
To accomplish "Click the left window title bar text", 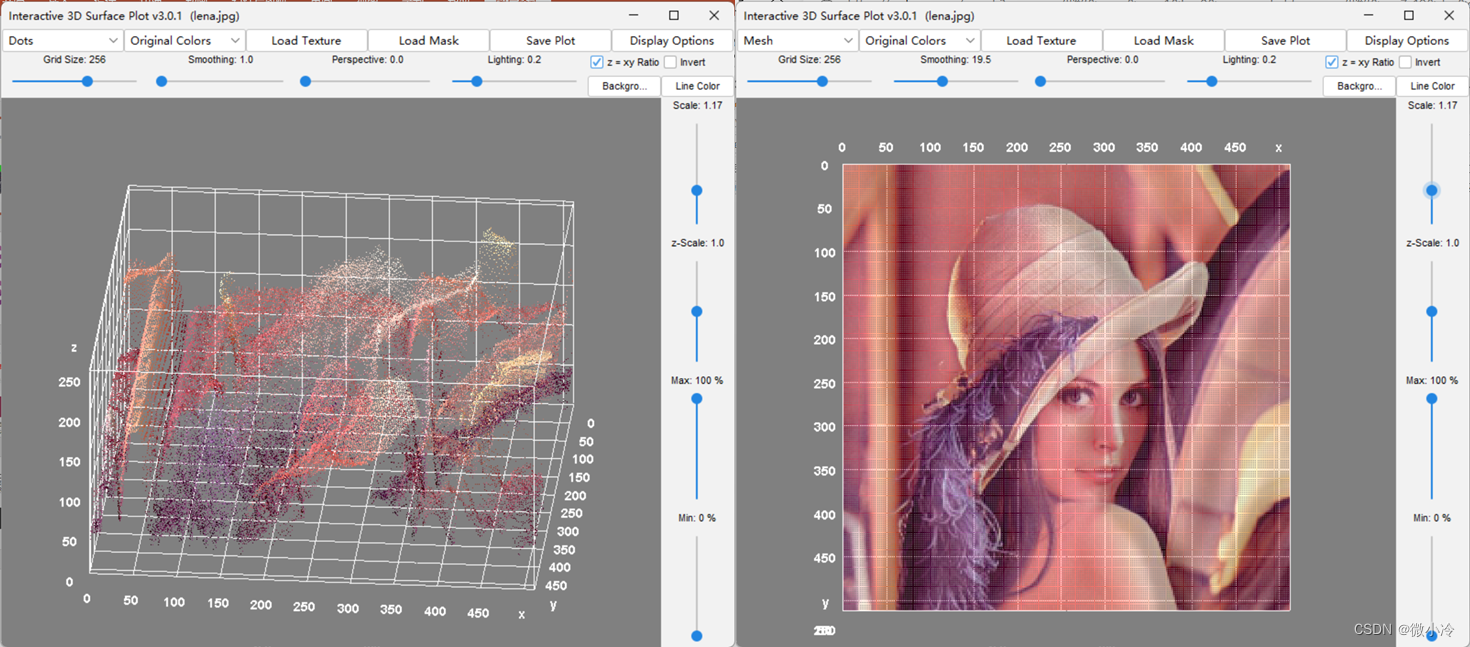I will [124, 16].
